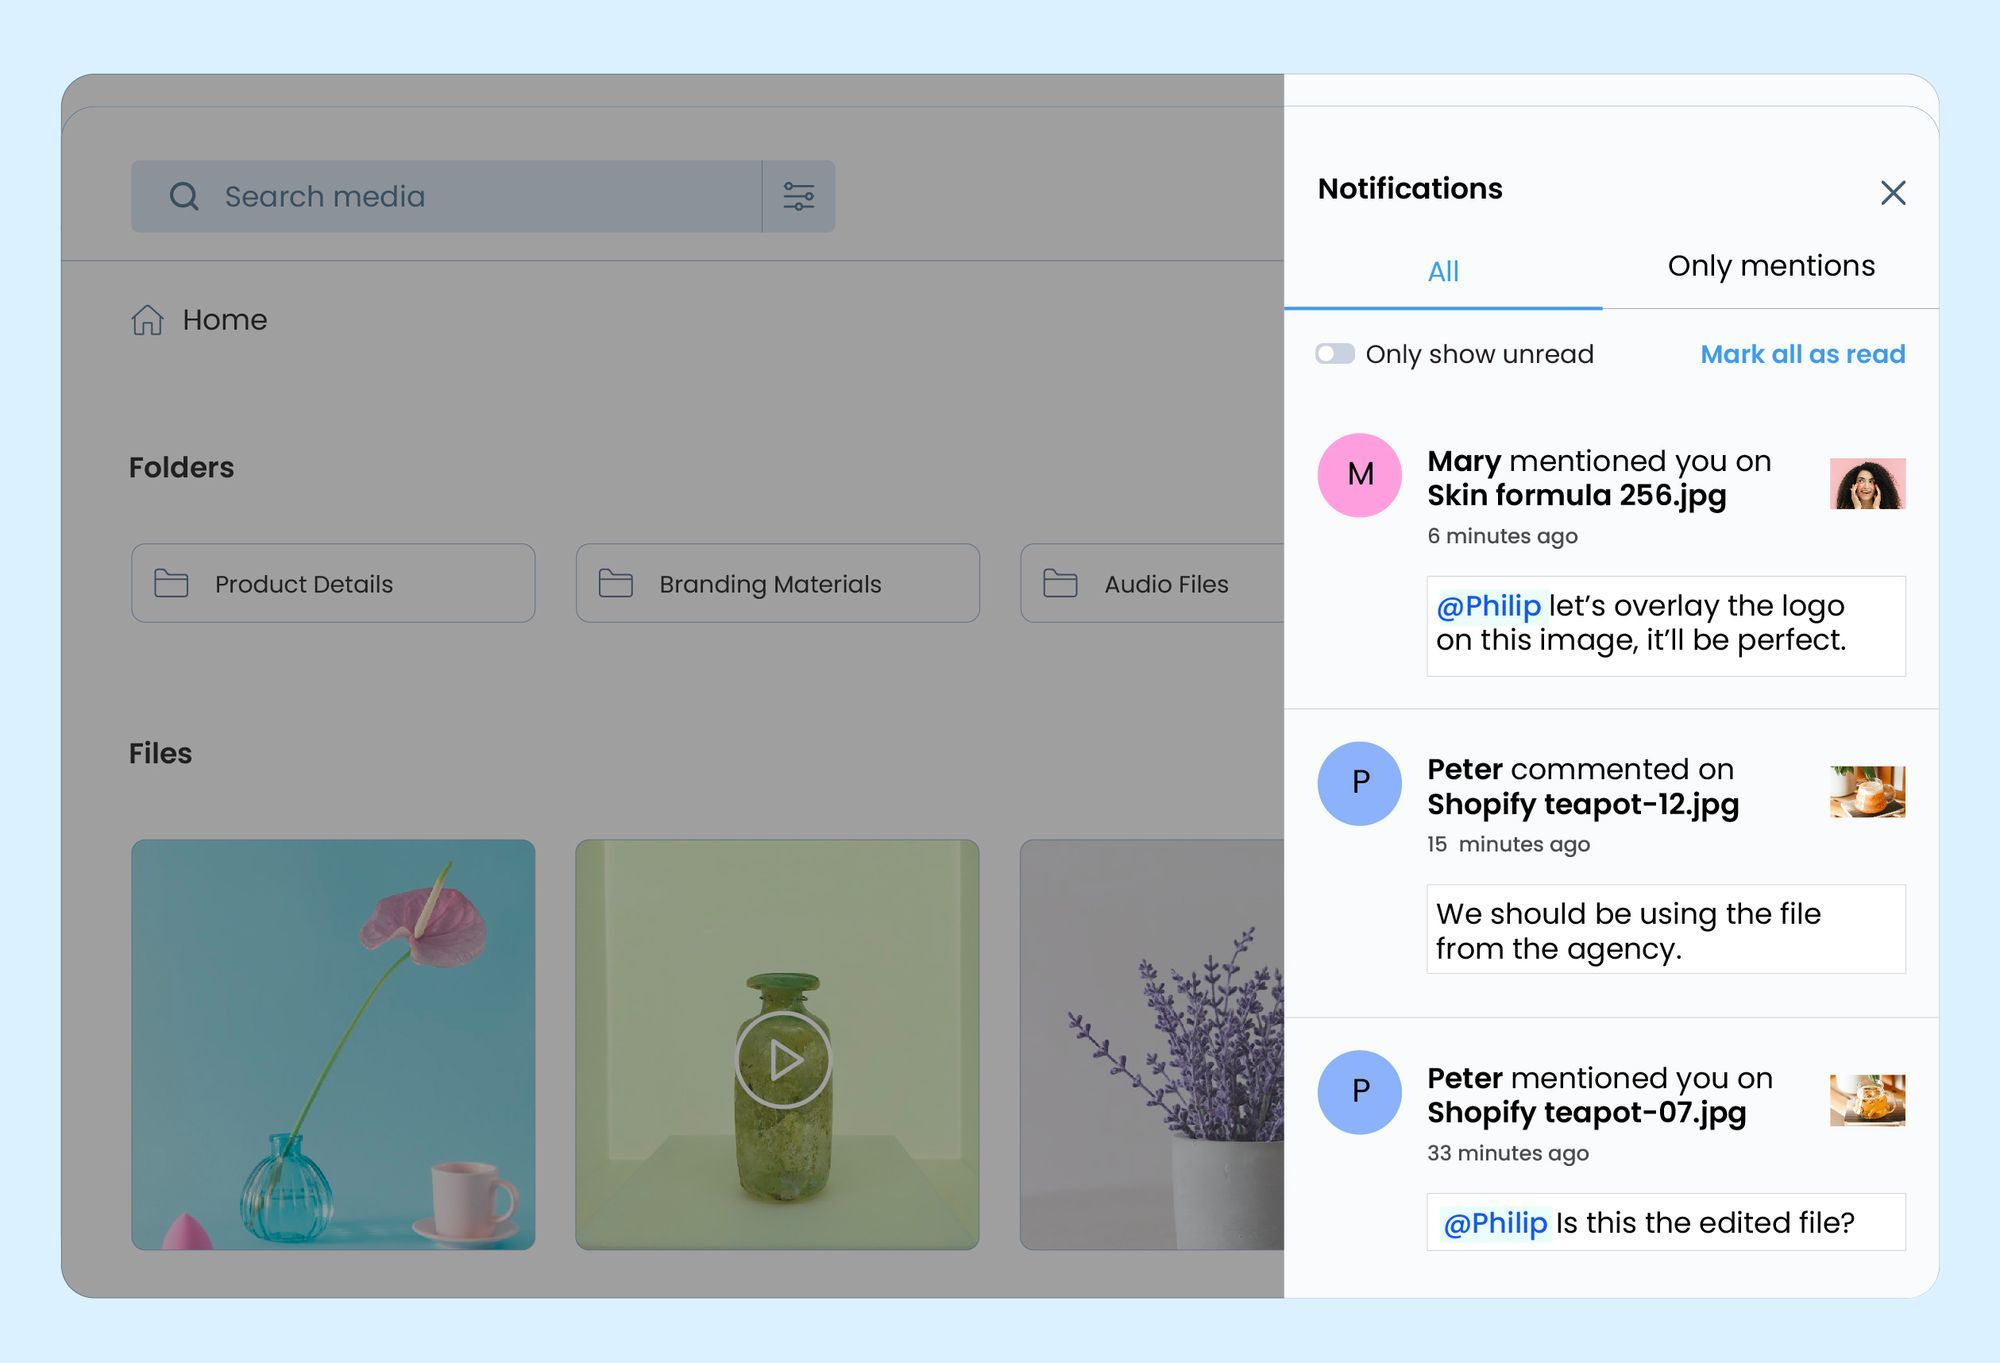Click the Folders heading
Screen dimensions: 2000x1363
[181, 467]
